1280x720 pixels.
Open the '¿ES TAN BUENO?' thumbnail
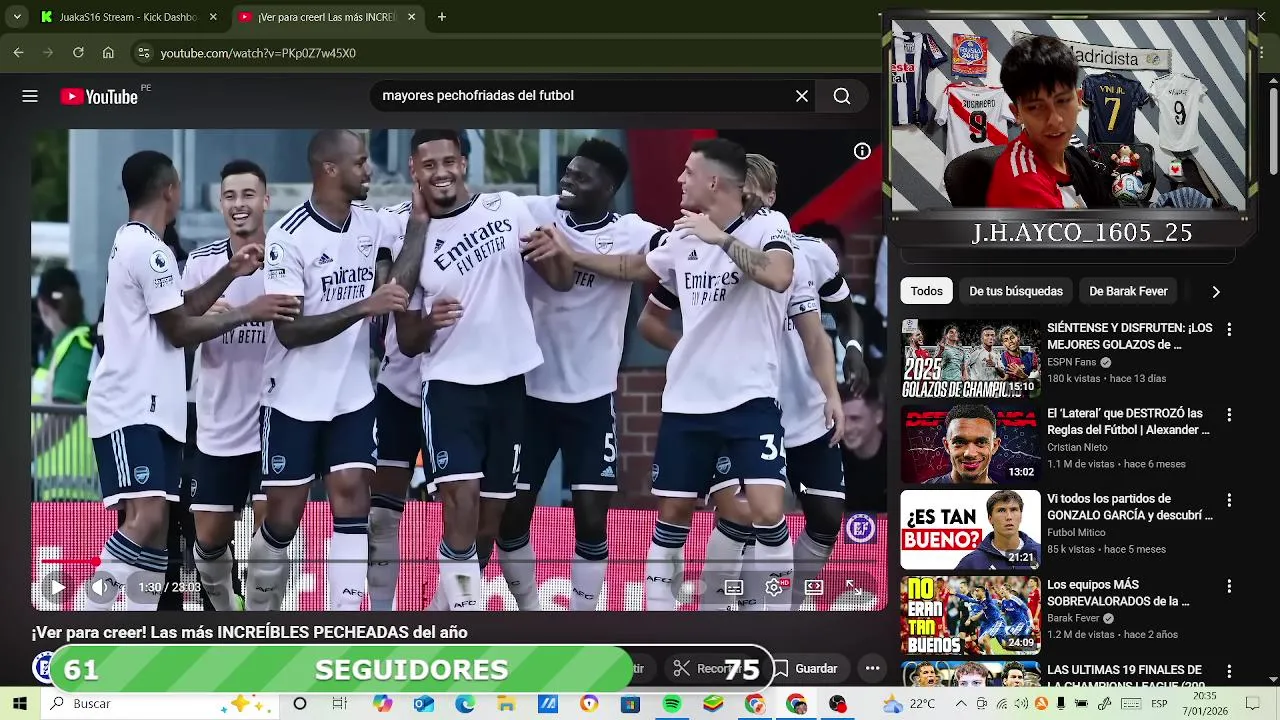point(971,530)
